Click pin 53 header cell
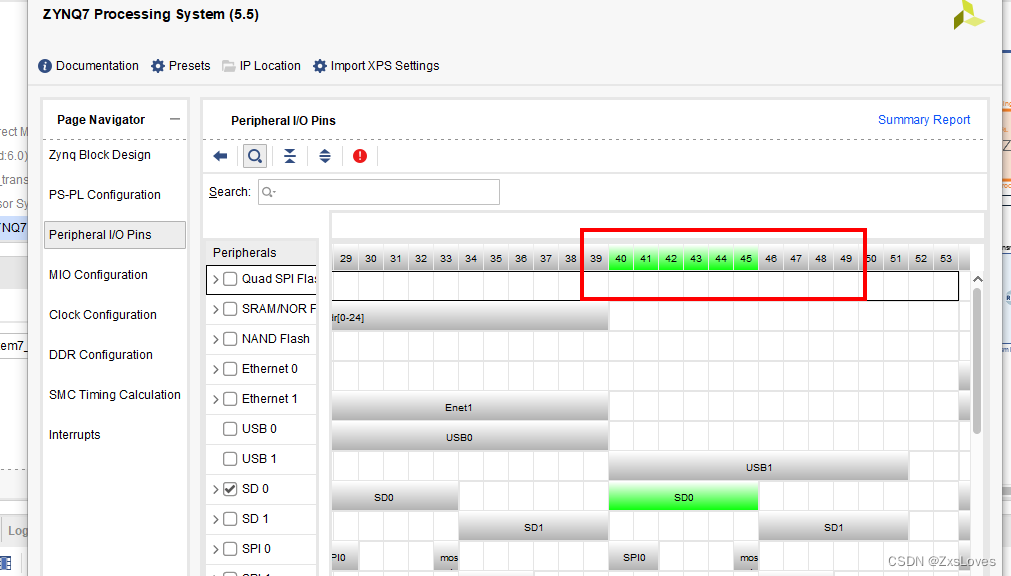The height and width of the screenshot is (576, 1011). pyautogui.click(x=946, y=259)
